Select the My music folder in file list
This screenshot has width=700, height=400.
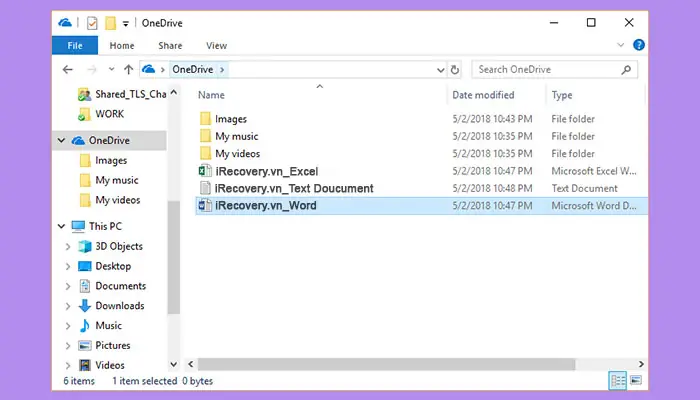(237, 137)
